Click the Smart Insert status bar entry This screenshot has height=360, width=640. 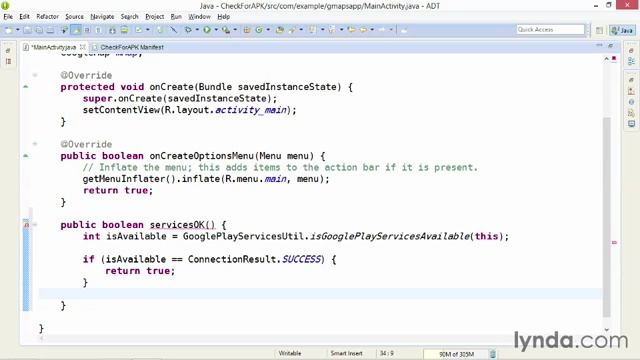pos(346,353)
